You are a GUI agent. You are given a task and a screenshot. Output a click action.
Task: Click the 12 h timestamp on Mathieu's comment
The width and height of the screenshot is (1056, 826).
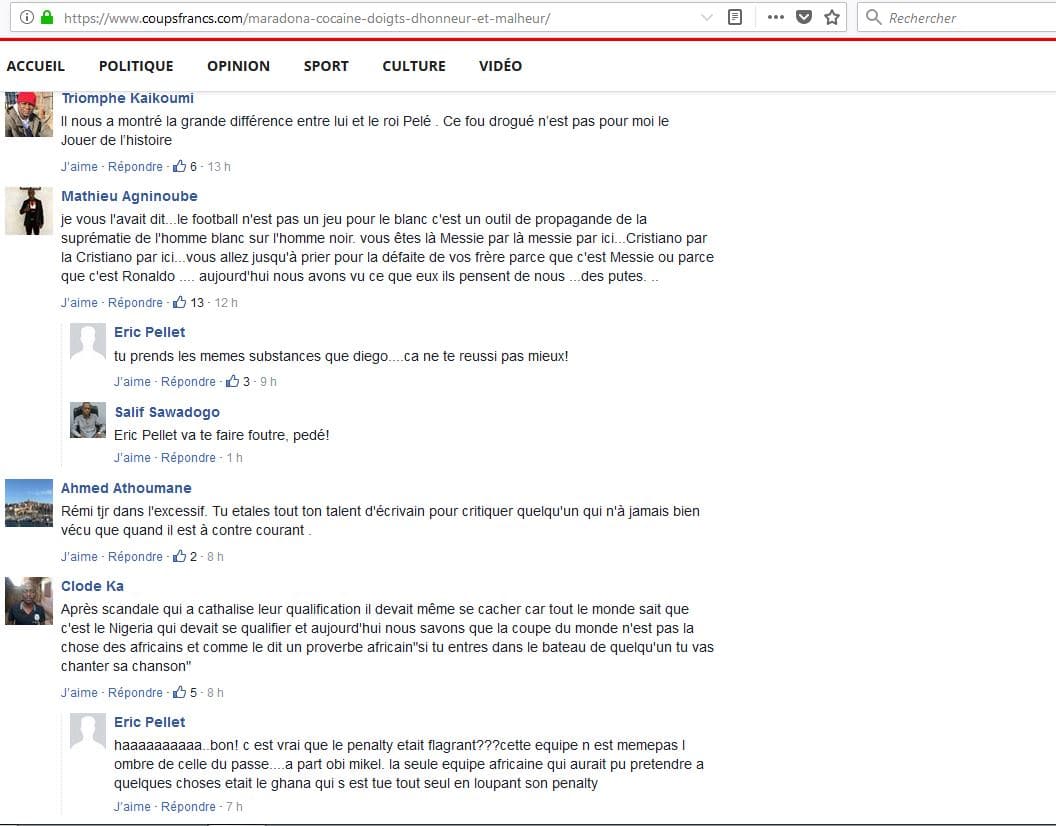(226, 303)
